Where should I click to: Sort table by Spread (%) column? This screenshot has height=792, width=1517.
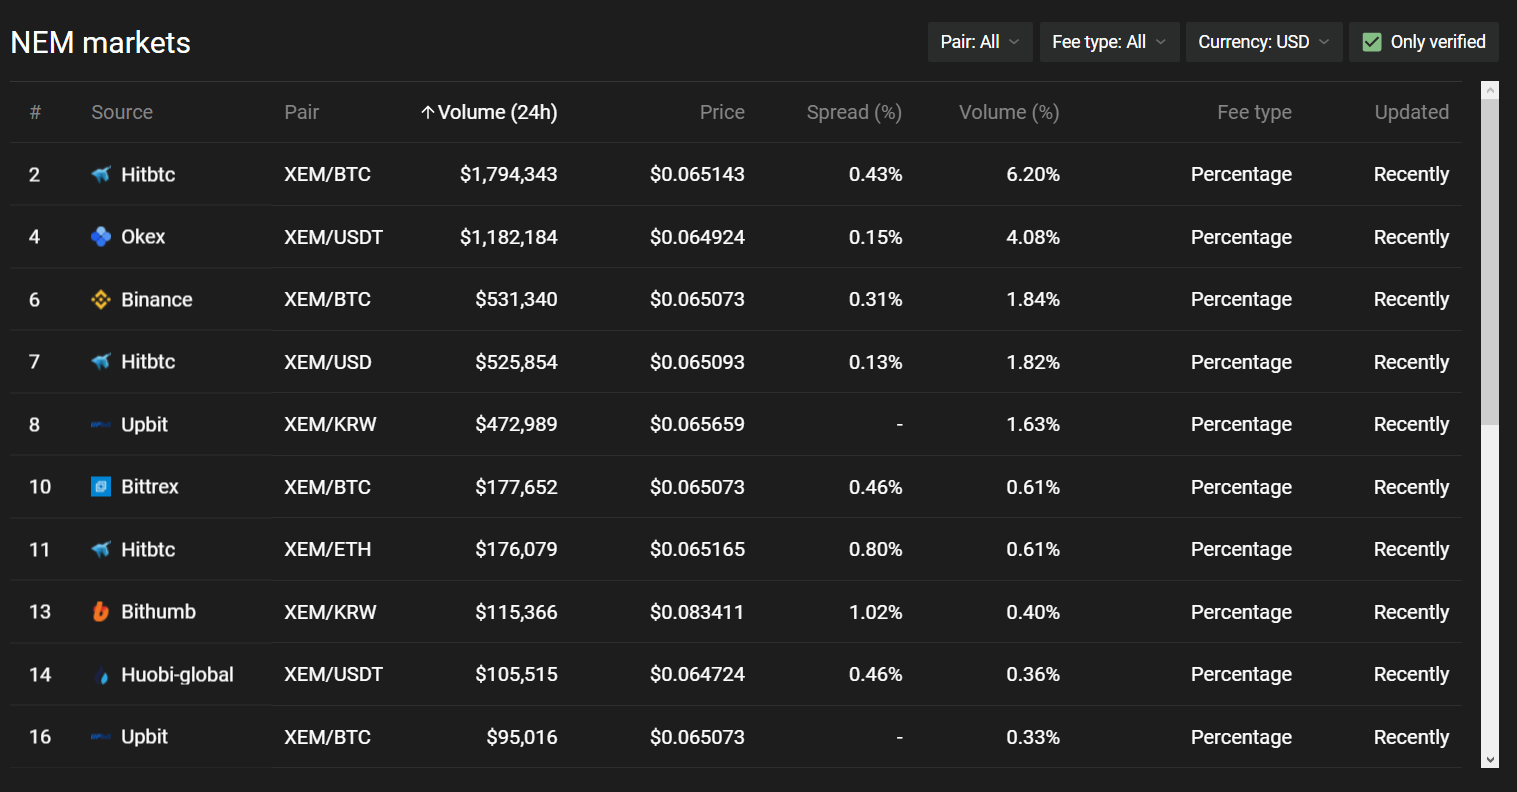tap(854, 112)
